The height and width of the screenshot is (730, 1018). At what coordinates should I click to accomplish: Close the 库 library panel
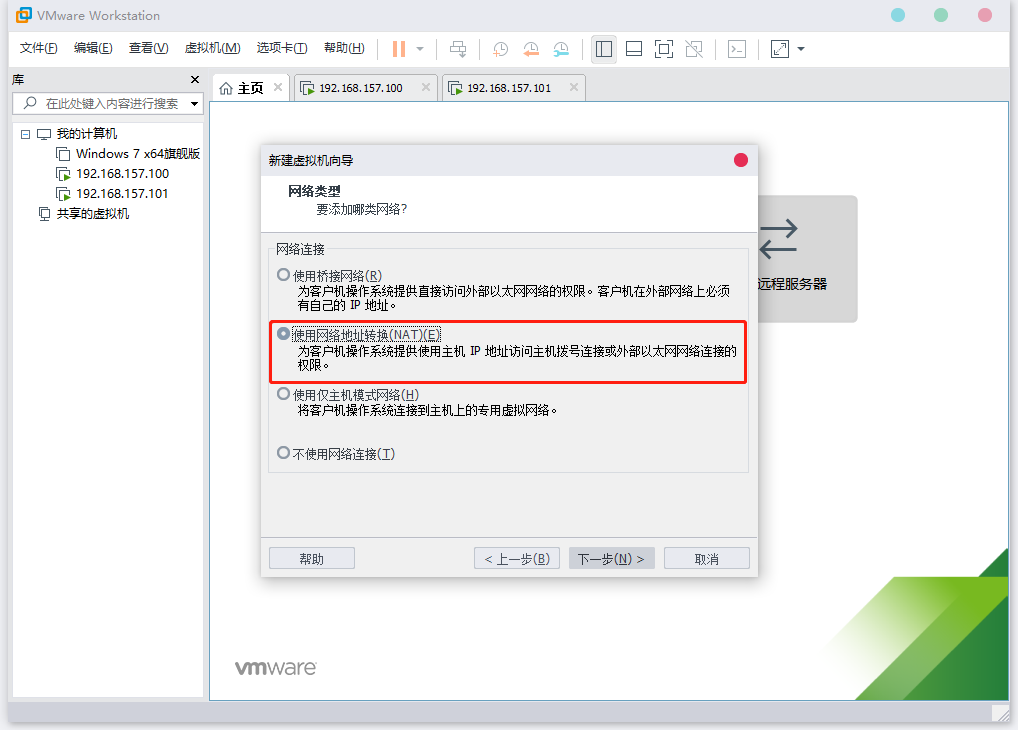195,79
